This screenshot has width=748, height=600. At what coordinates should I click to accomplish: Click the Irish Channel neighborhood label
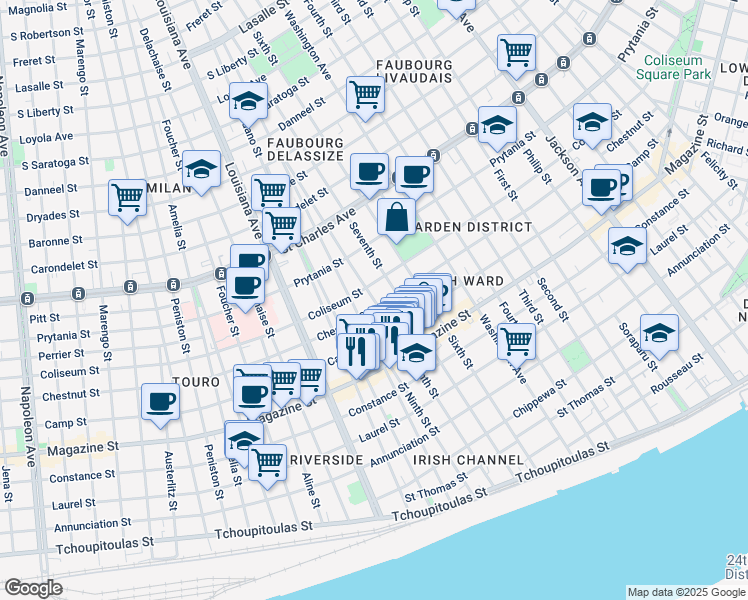click(468, 459)
